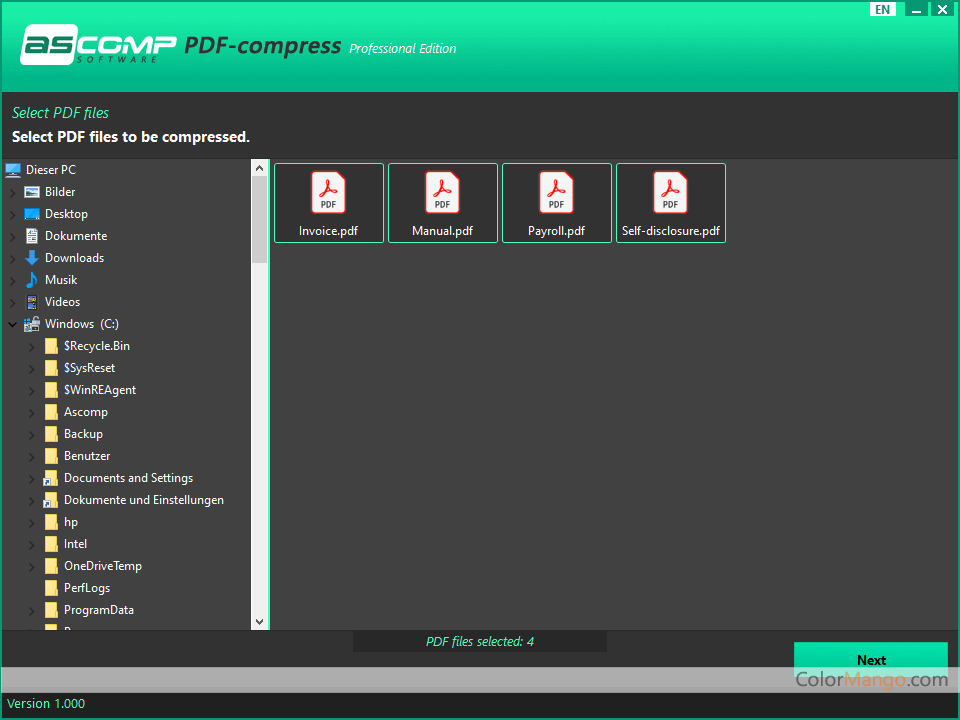The image size is (960, 720).
Task: Click the Invoice.pdf file icon
Action: (x=328, y=193)
